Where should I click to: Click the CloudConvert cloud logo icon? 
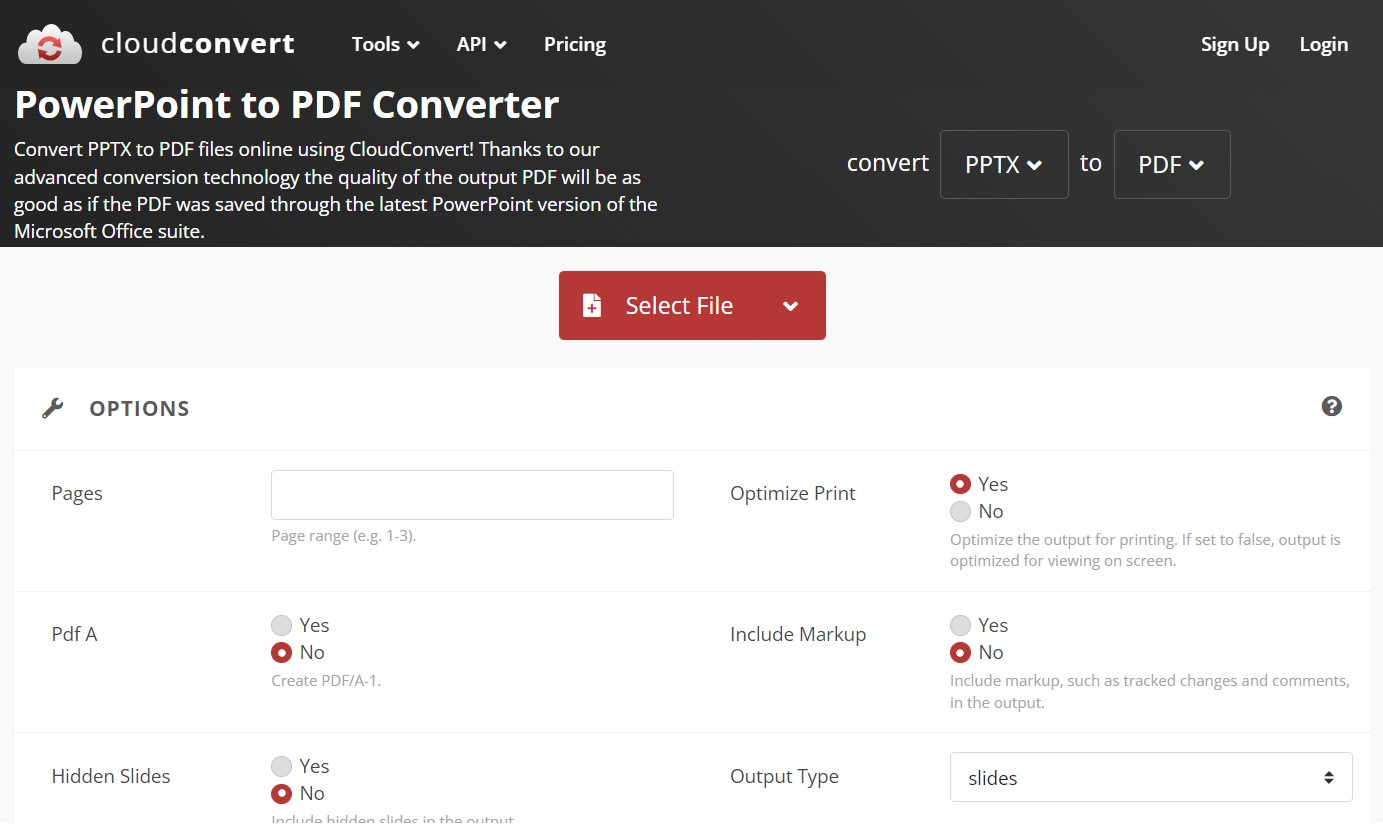click(50, 45)
